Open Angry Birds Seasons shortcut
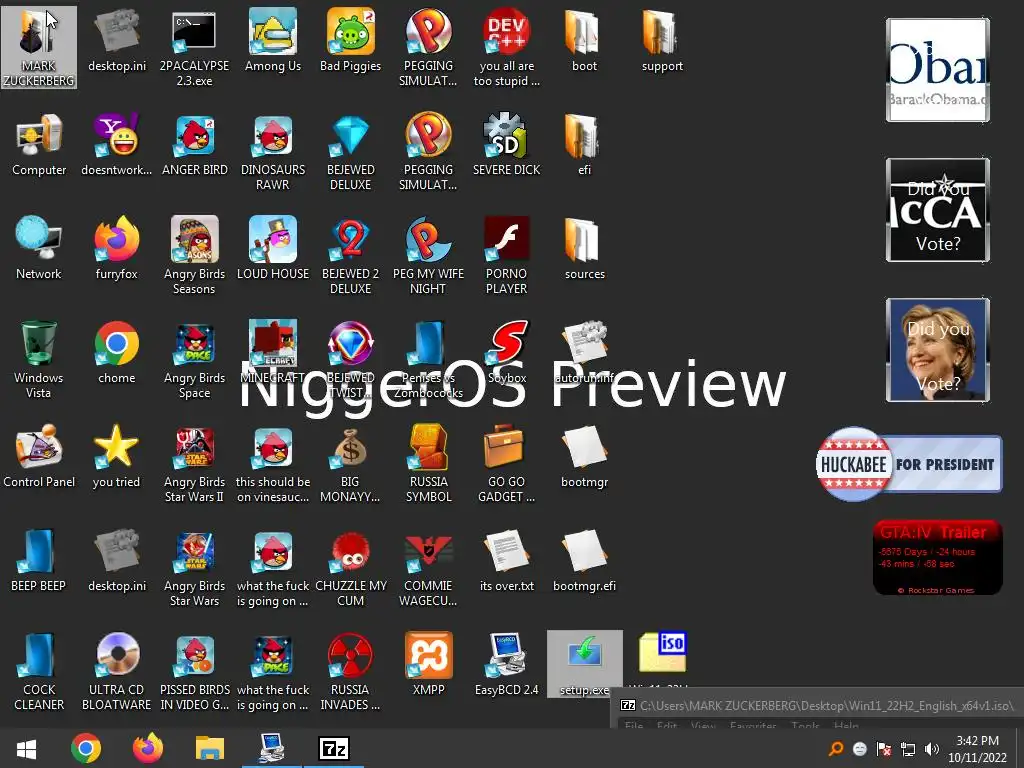This screenshot has width=1024, height=768. [194, 255]
